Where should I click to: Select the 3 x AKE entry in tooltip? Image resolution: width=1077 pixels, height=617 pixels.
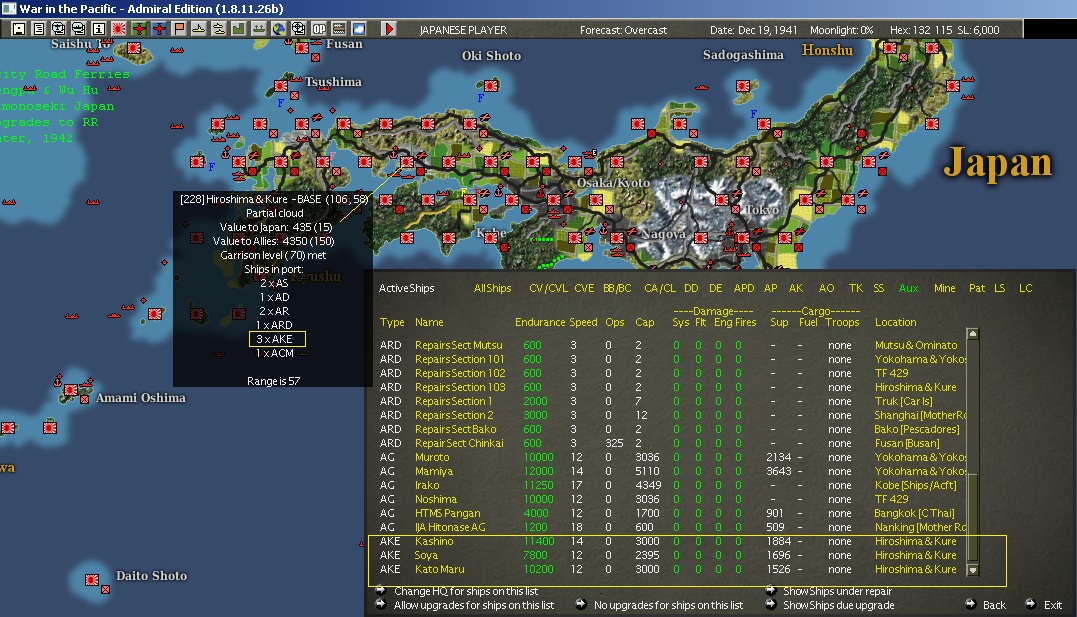[x=277, y=339]
